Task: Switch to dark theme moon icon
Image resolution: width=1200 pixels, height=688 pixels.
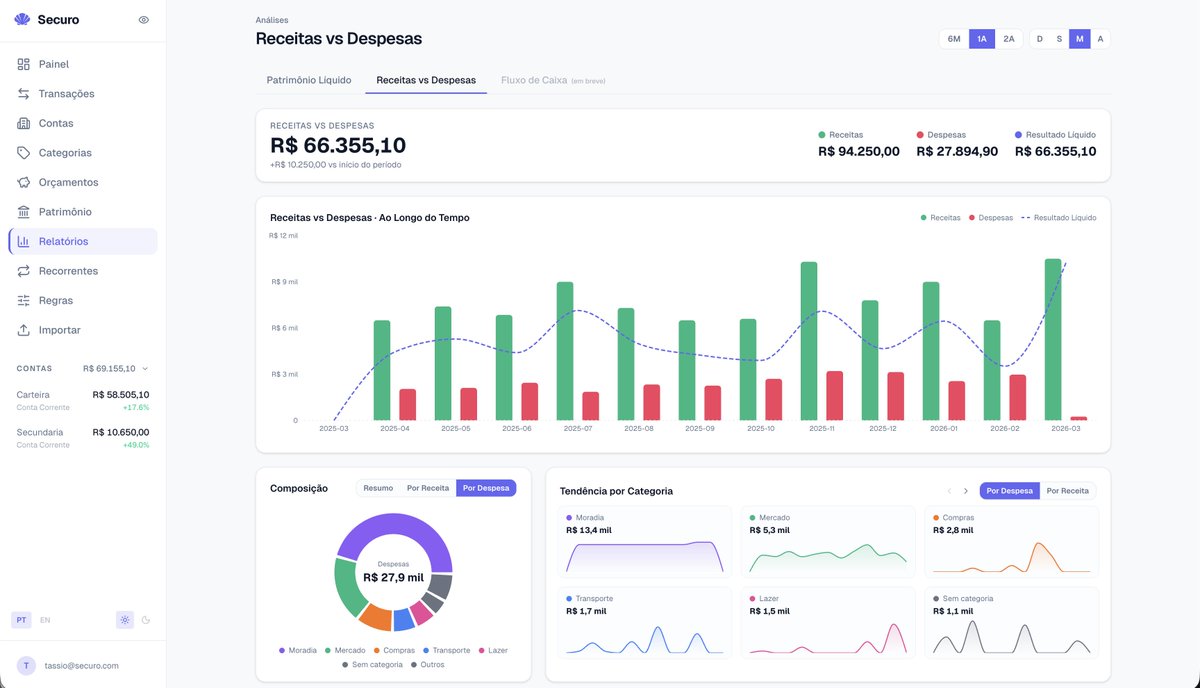Action: [146, 620]
